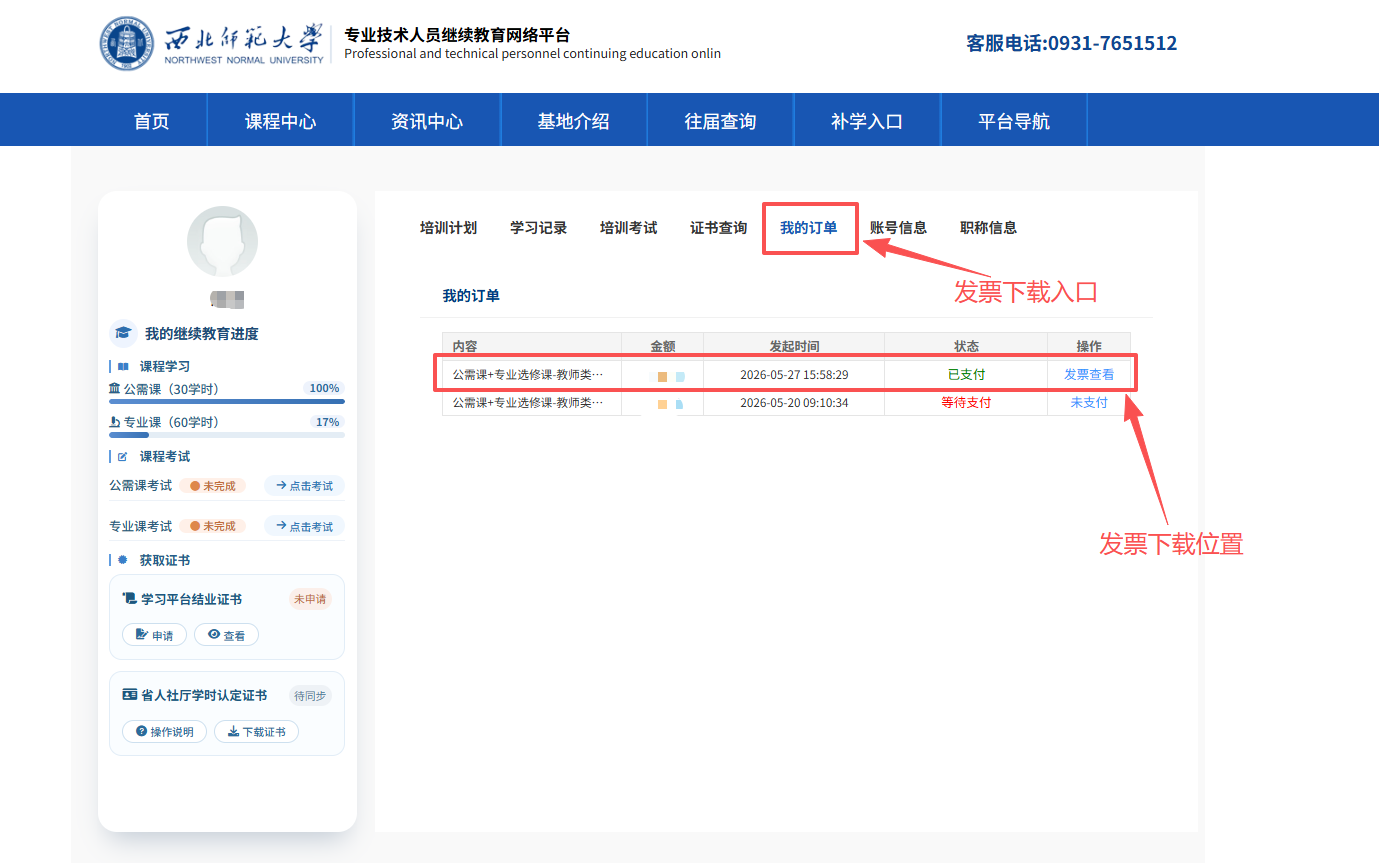Image resolution: width=1379 pixels, height=863 pixels.
Task: Click the 发起时间 column header
Action: [x=794, y=346]
